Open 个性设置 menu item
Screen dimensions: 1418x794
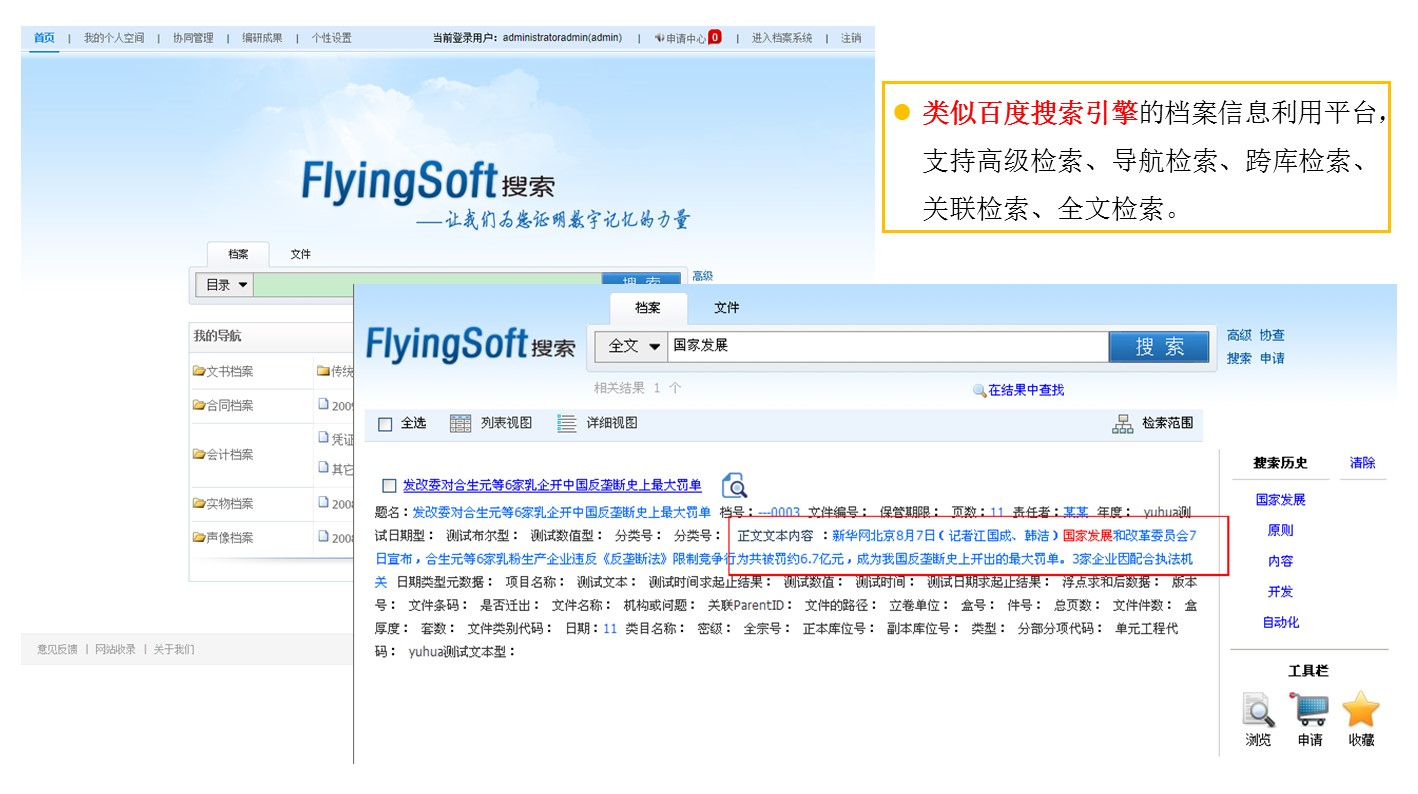tap(331, 38)
